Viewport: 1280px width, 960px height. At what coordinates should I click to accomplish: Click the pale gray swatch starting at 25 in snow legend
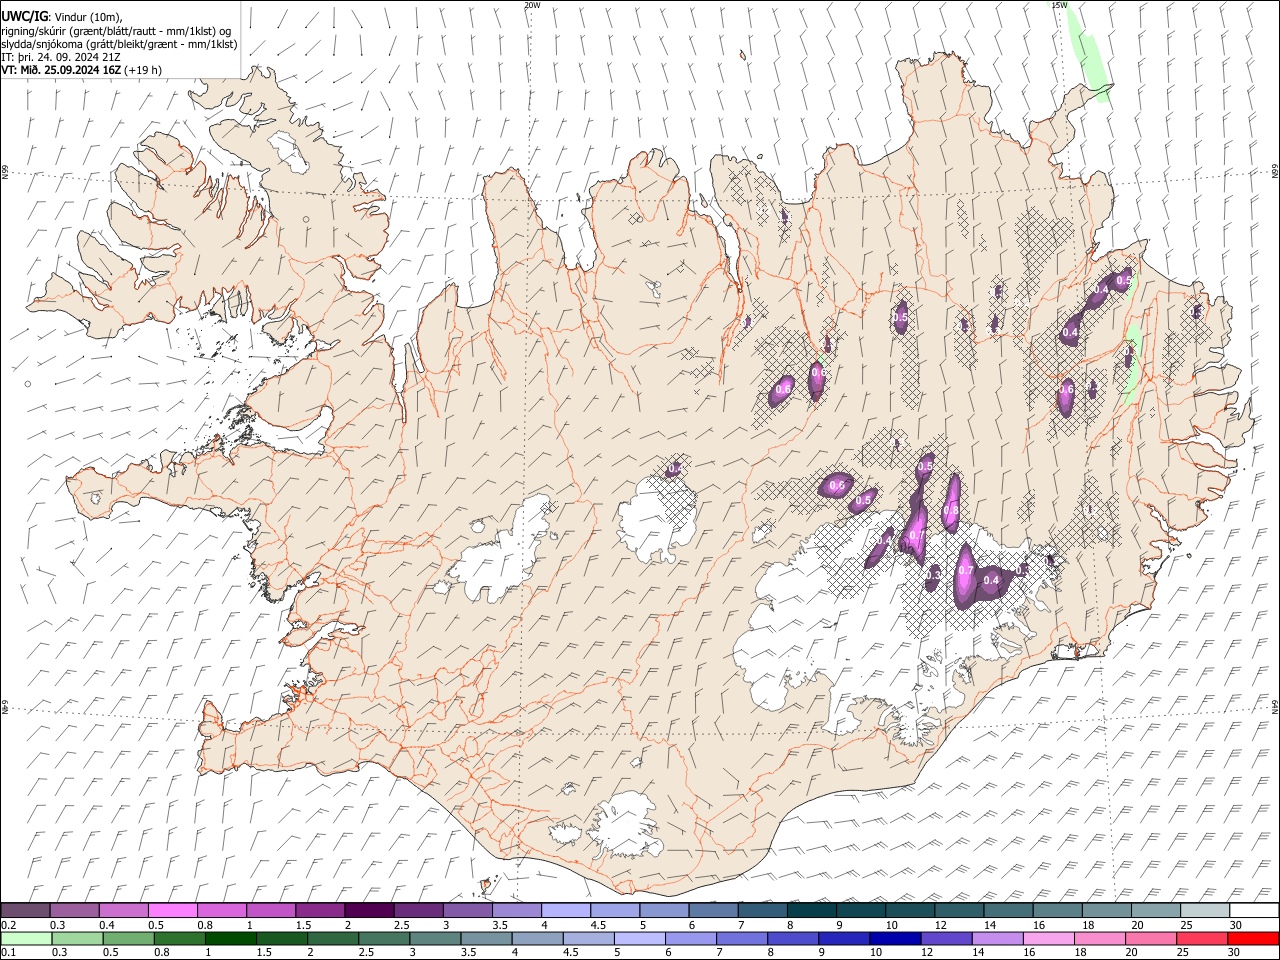pyautogui.click(x=1206, y=910)
